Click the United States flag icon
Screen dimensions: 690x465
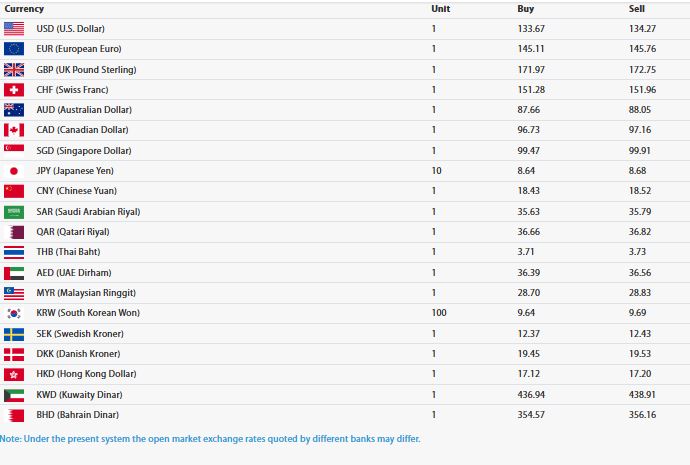tap(14, 29)
